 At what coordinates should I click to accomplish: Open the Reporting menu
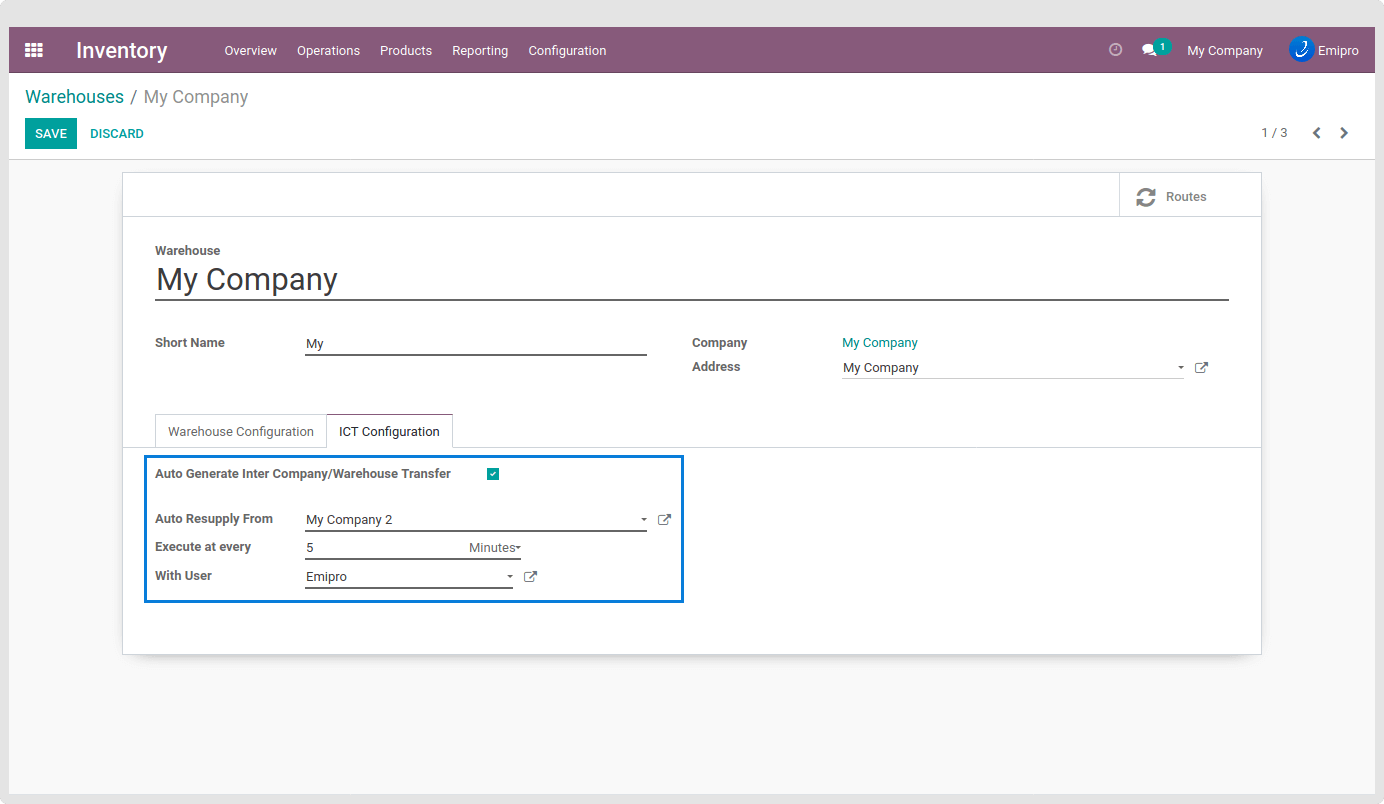480,51
